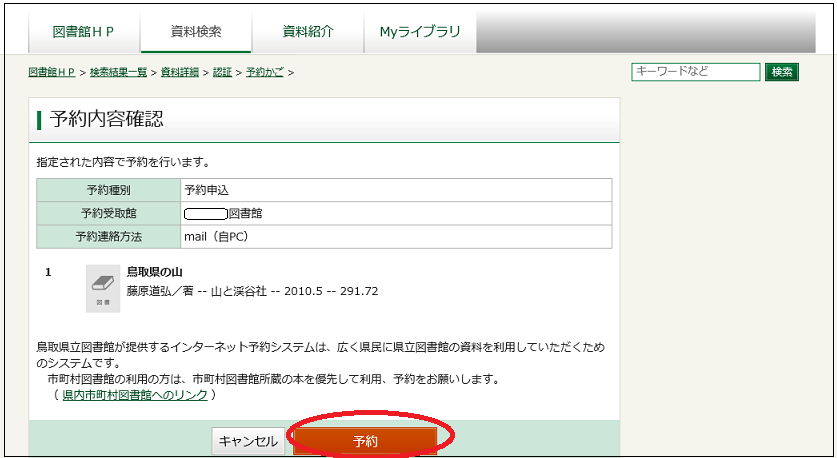Screen dimensions: 837x458
Task: Open the 資料詳細 breadcrumb link
Action: [180, 72]
